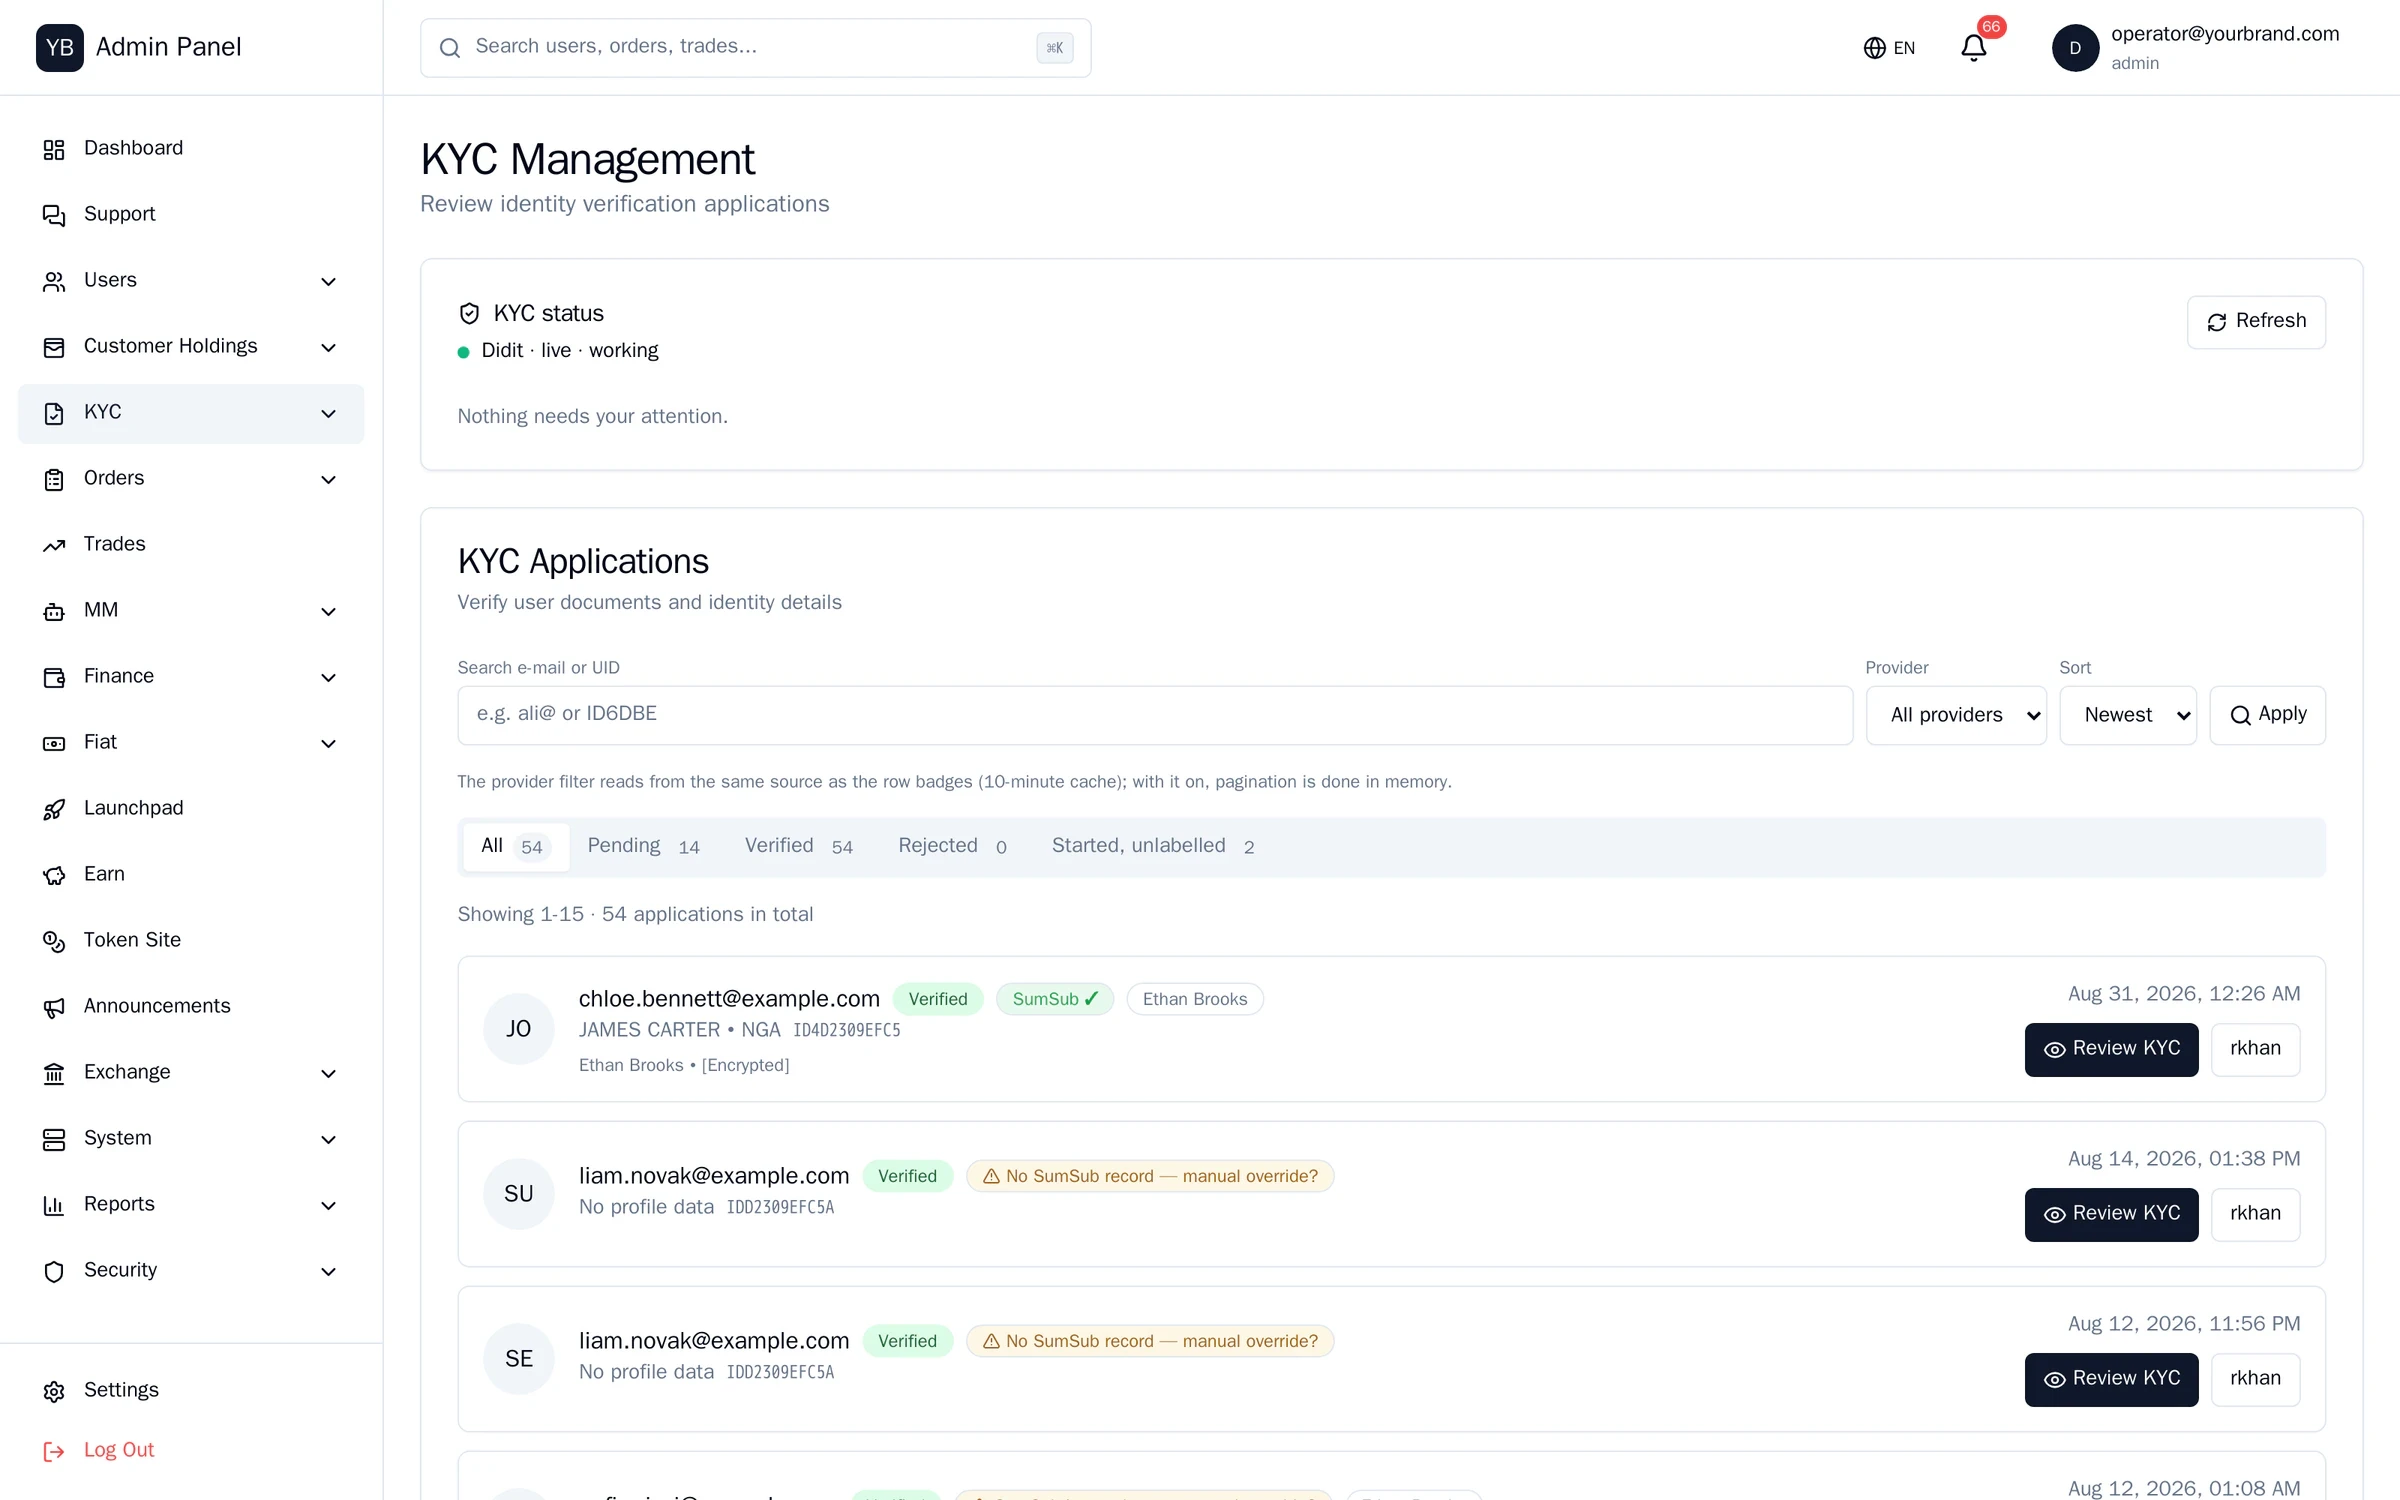Switch to the Verified tab
The height and width of the screenshot is (1500, 2400).
tap(798, 847)
